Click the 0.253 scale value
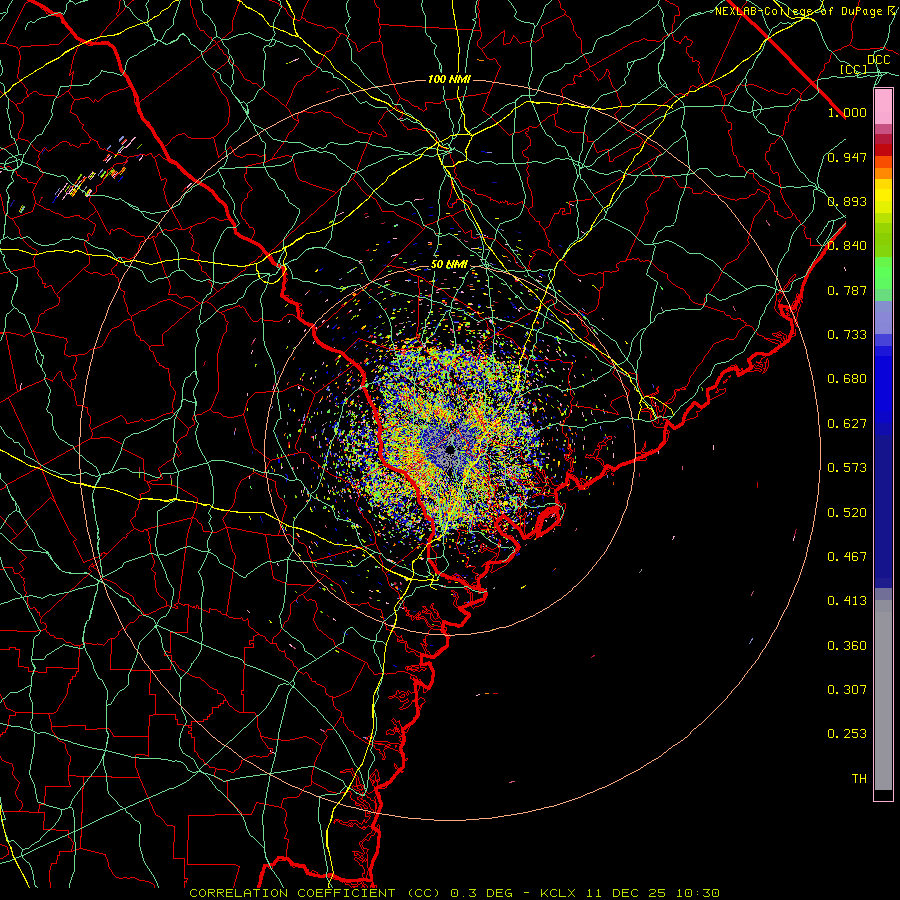This screenshot has height=900, width=900. tap(847, 734)
